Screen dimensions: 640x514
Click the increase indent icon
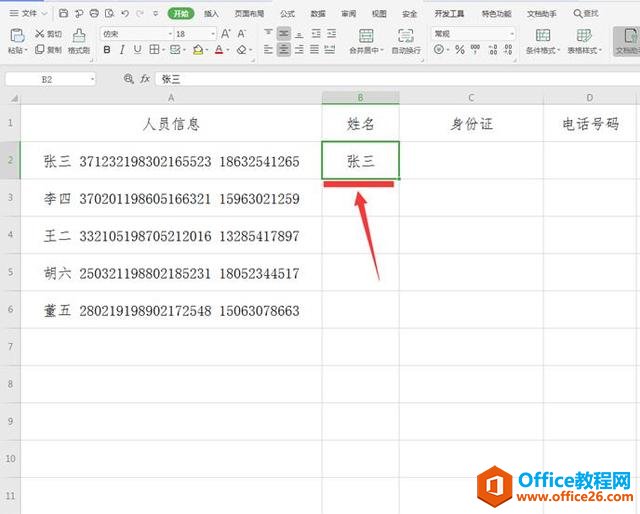coord(331,33)
